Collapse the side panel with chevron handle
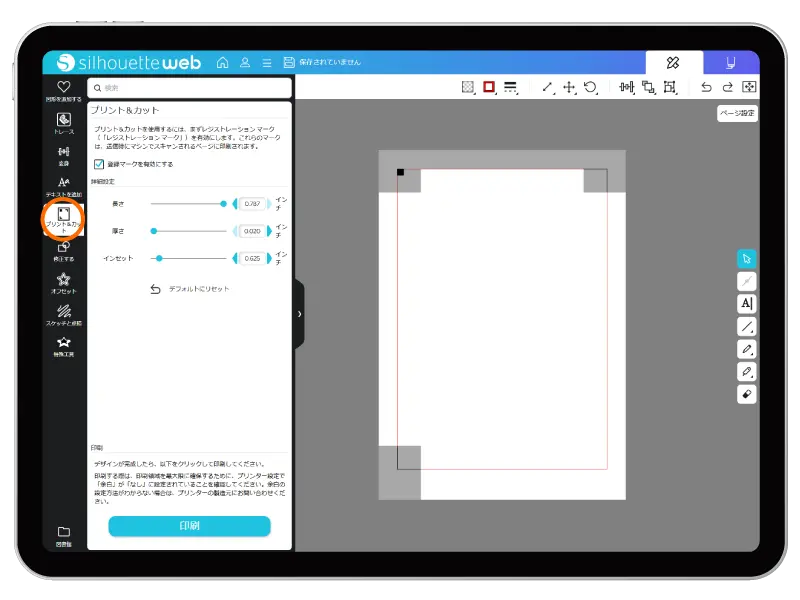 tap(299, 314)
